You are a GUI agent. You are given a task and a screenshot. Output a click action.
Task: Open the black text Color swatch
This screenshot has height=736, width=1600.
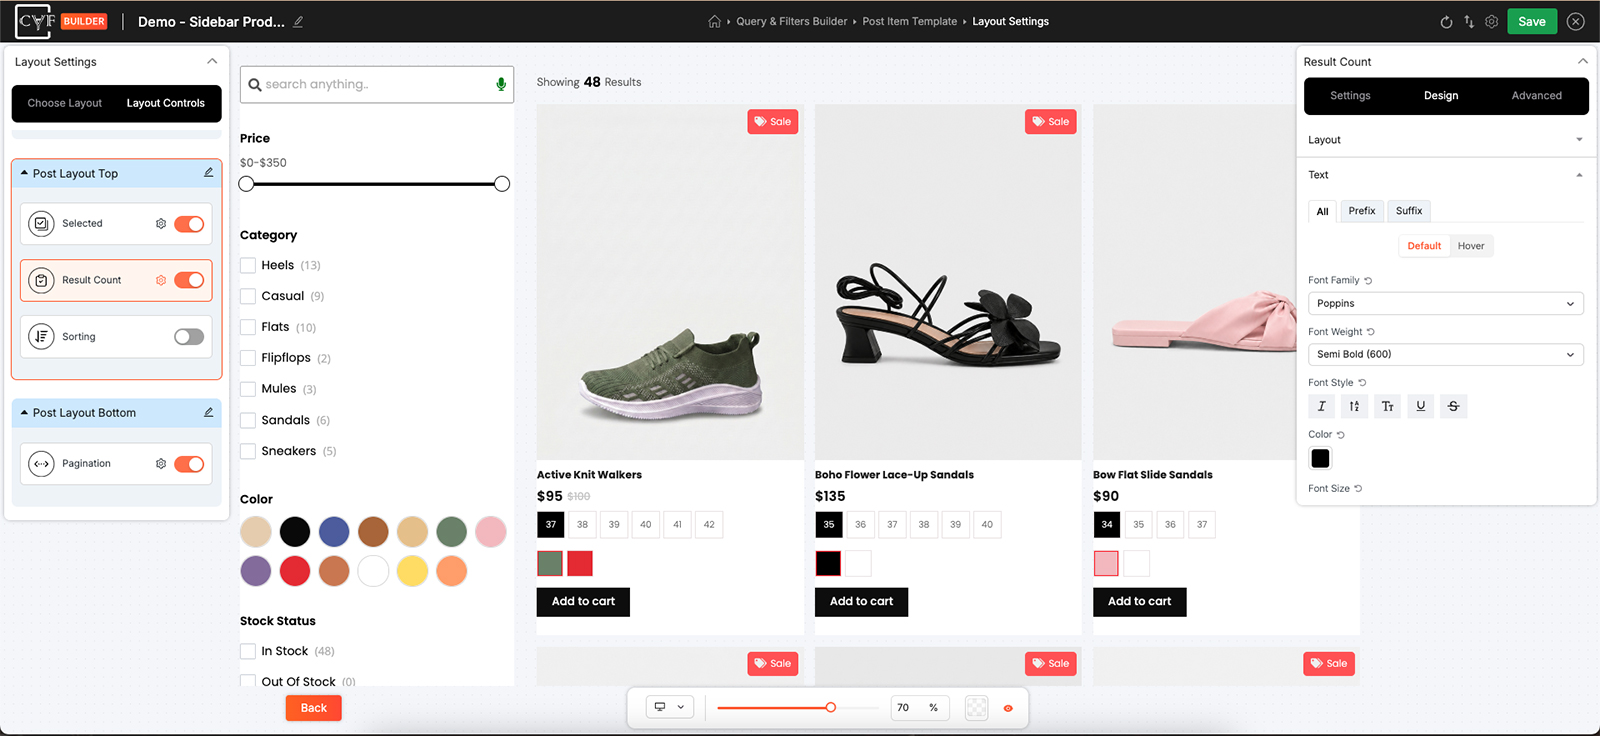1321,458
